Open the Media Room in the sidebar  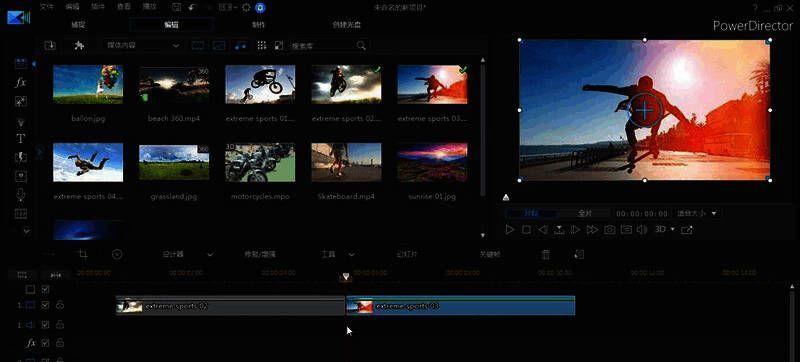tap(20, 63)
